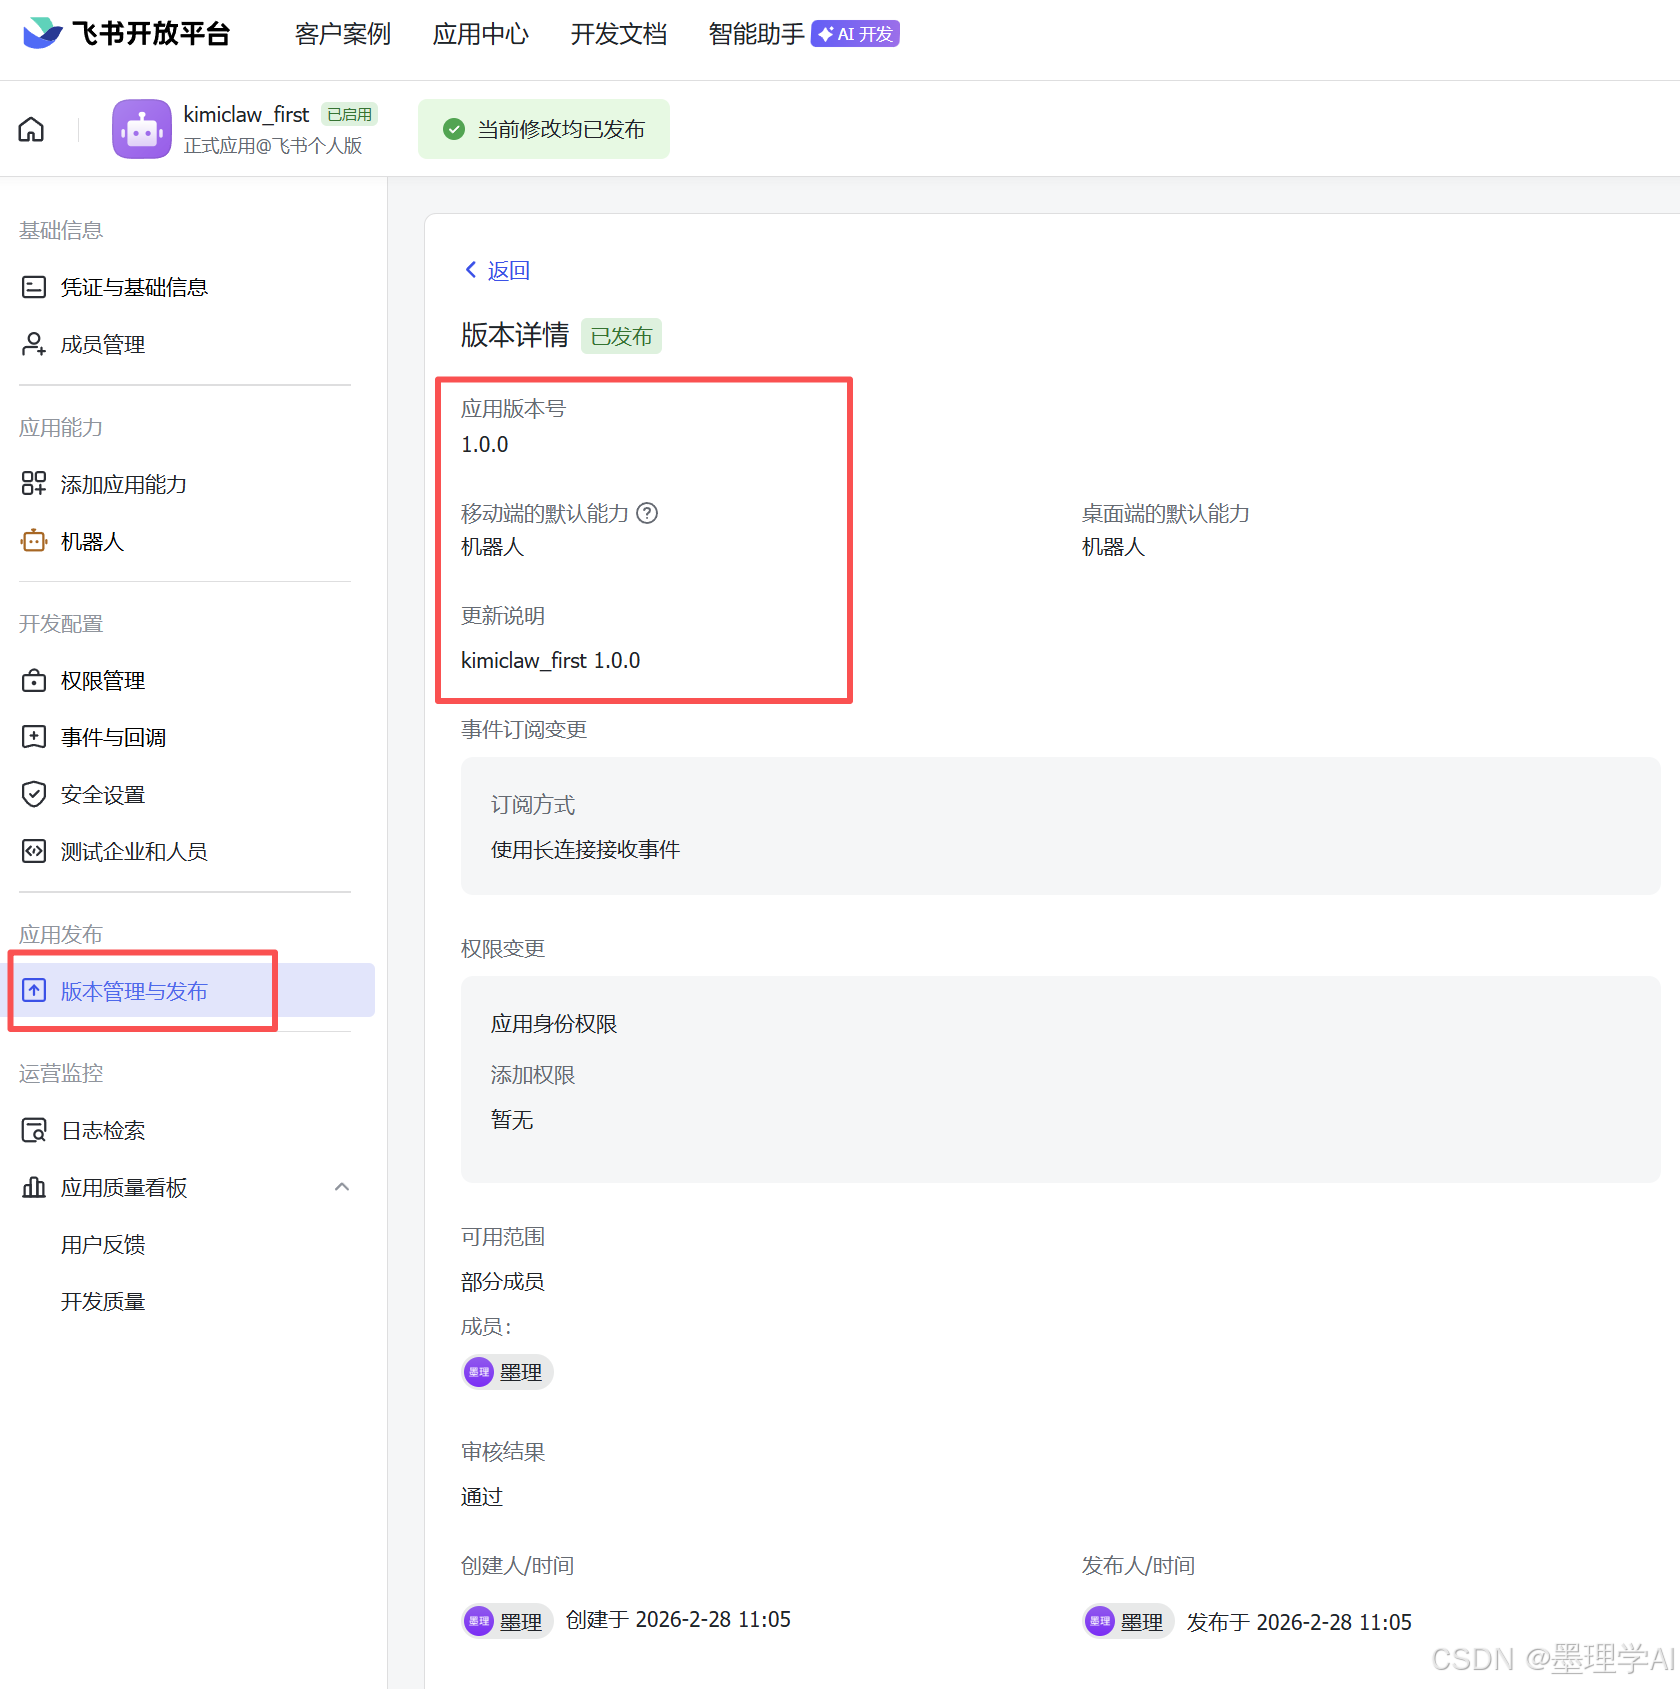Click the kimiclaw_first robot app avatar

[142, 129]
